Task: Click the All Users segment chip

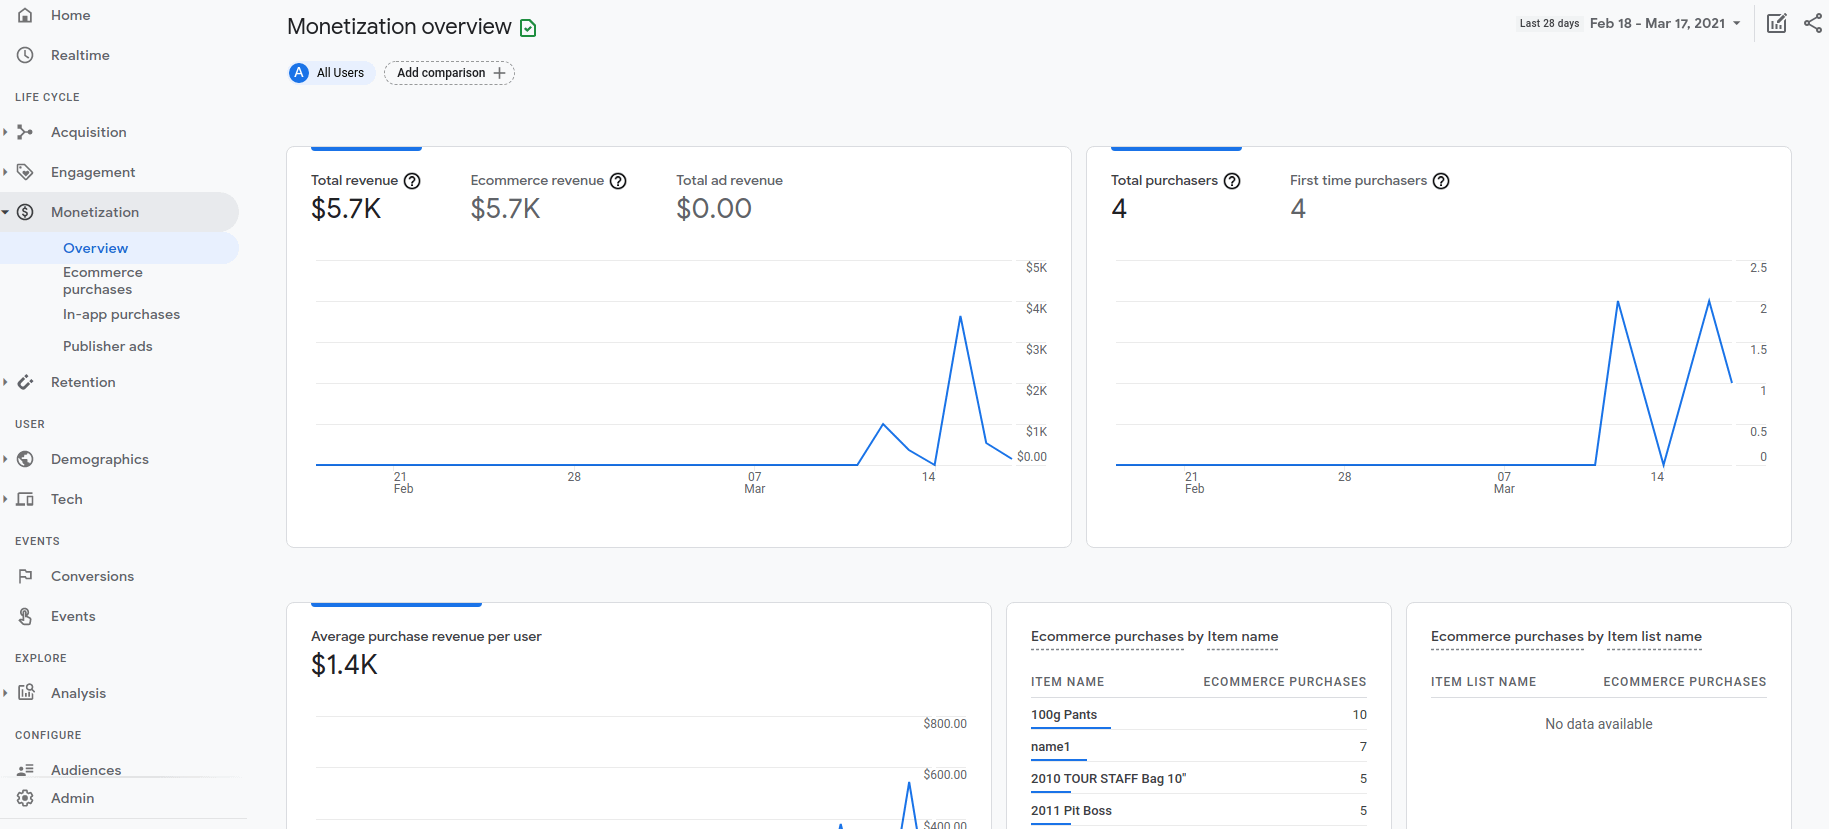Action: [x=332, y=73]
